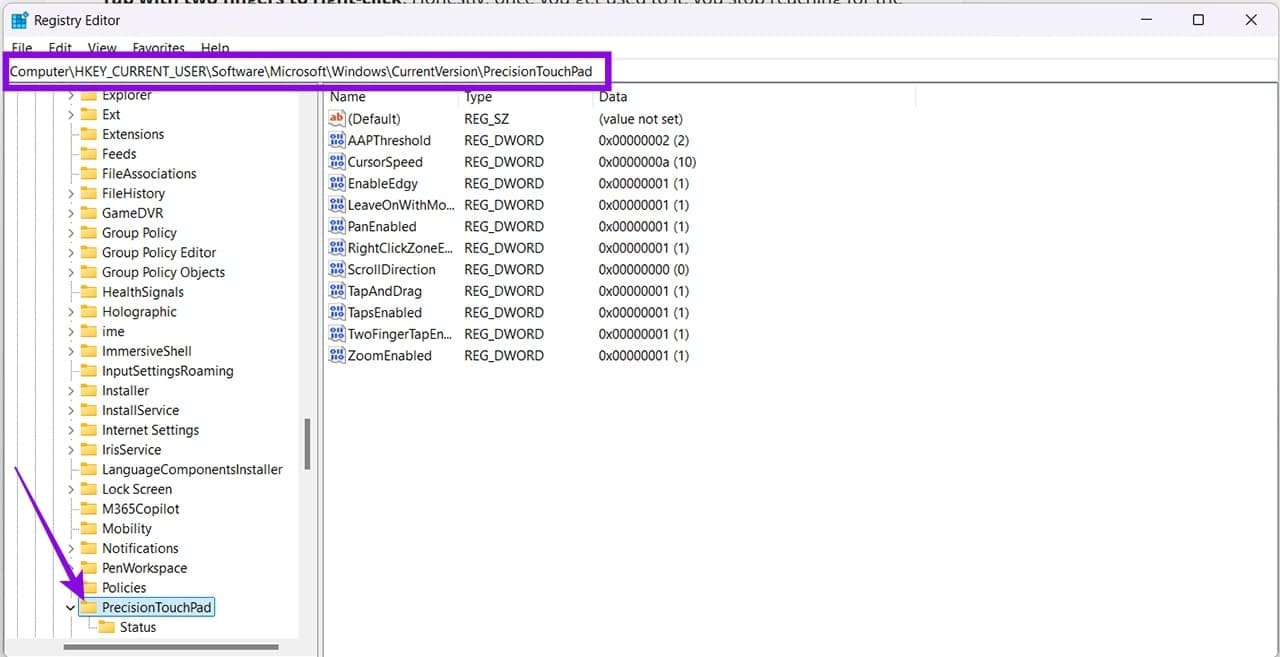Select the PanEnabled value icon
The image size is (1280, 657).
pos(337,227)
